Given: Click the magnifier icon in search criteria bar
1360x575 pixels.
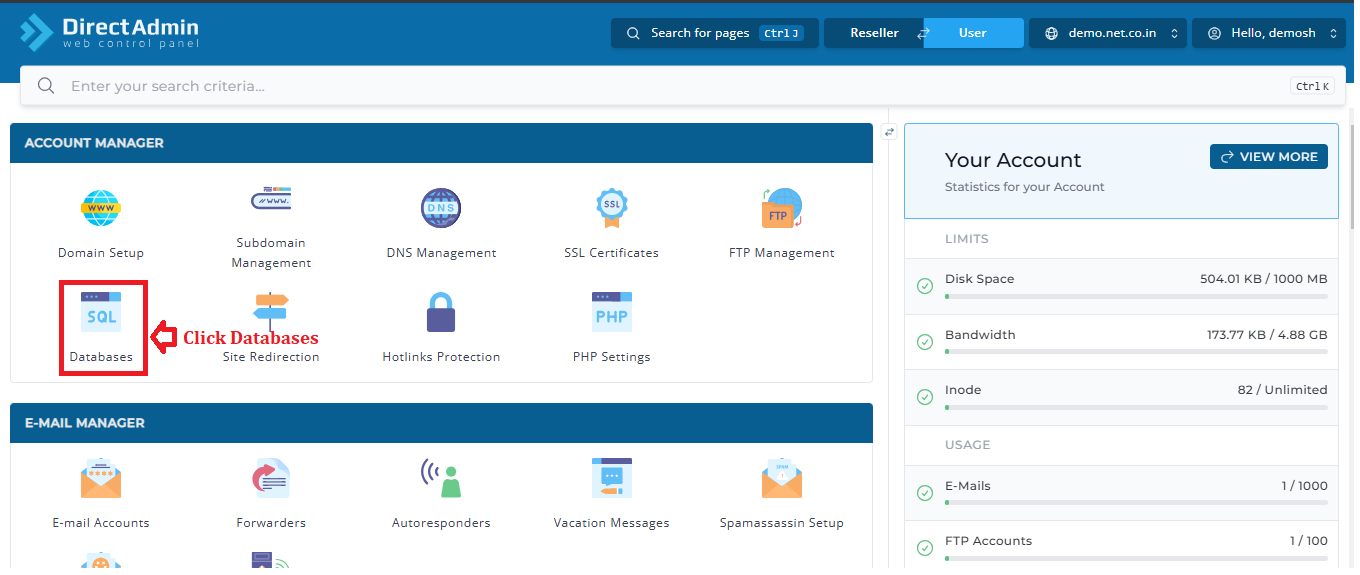Looking at the screenshot, I should point(46,86).
